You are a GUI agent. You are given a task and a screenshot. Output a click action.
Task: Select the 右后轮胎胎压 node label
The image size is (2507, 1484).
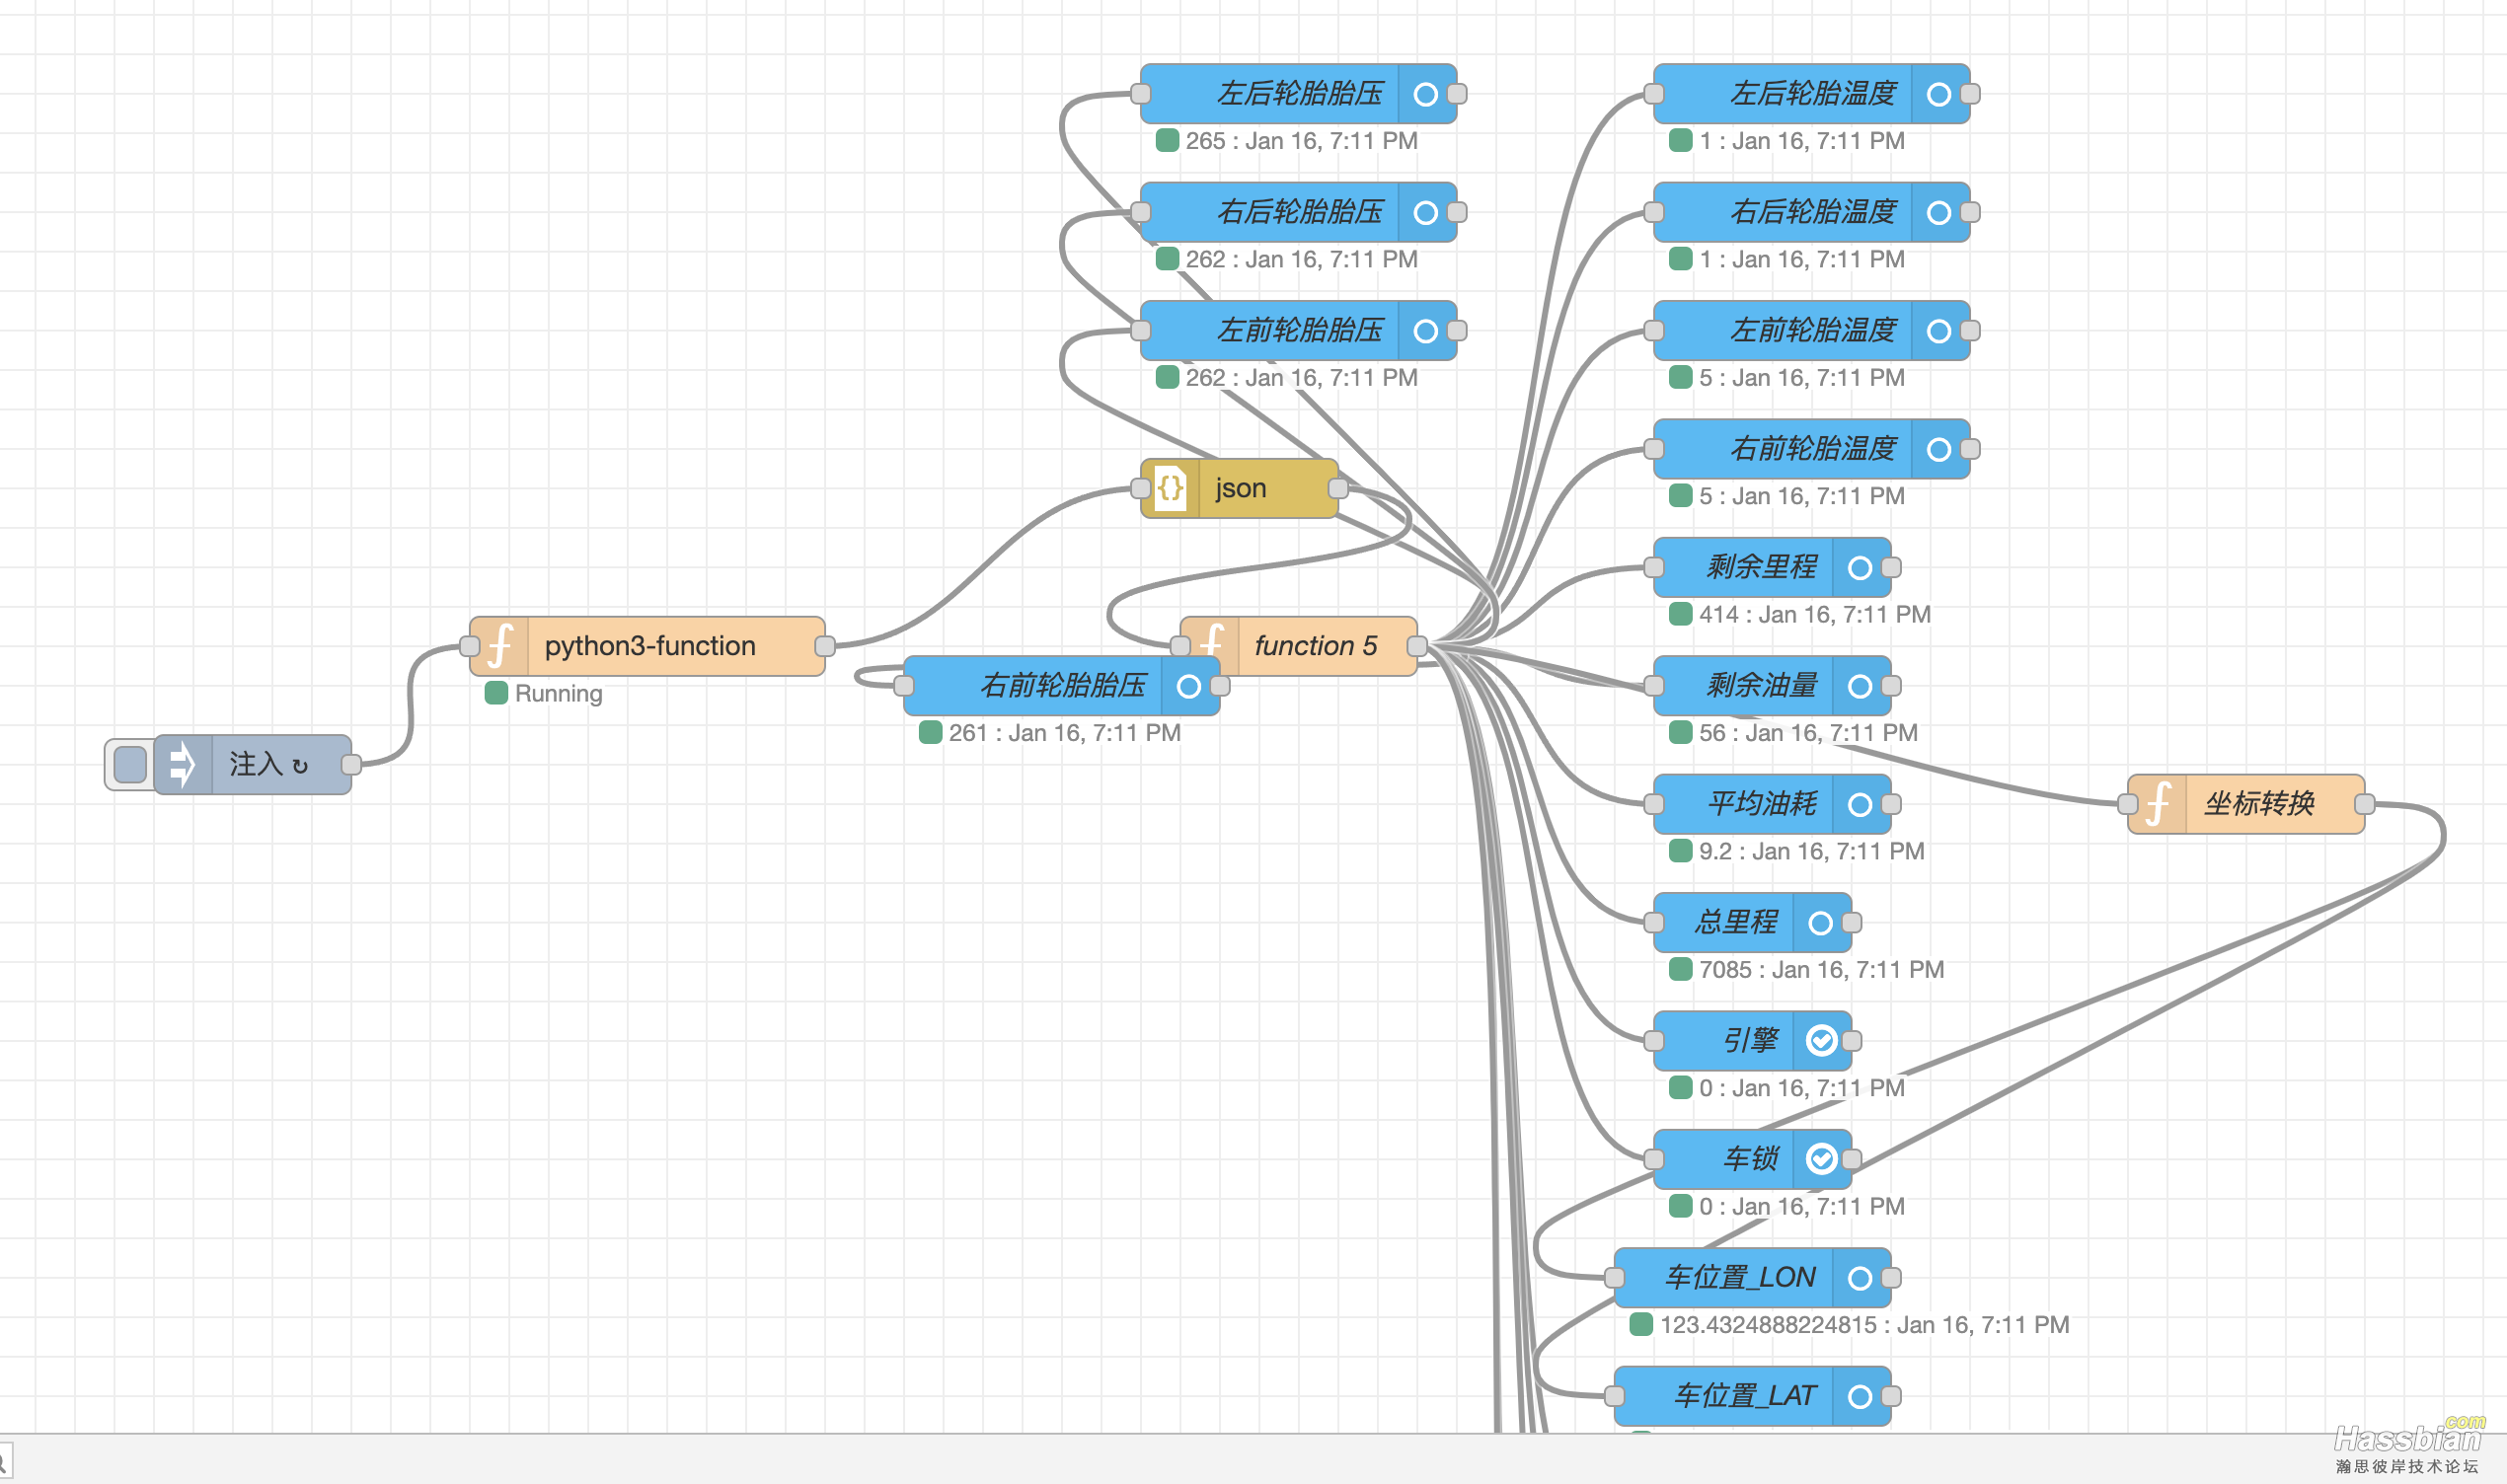coord(1299,212)
